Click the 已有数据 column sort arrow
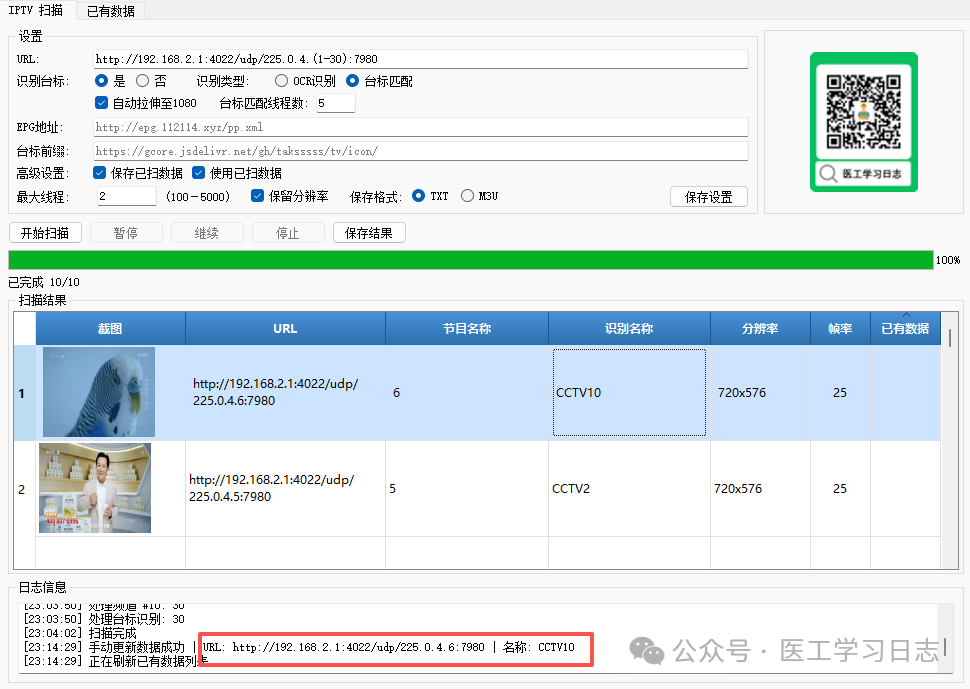This screenshot has width=970, height=689. pos(906,316)
